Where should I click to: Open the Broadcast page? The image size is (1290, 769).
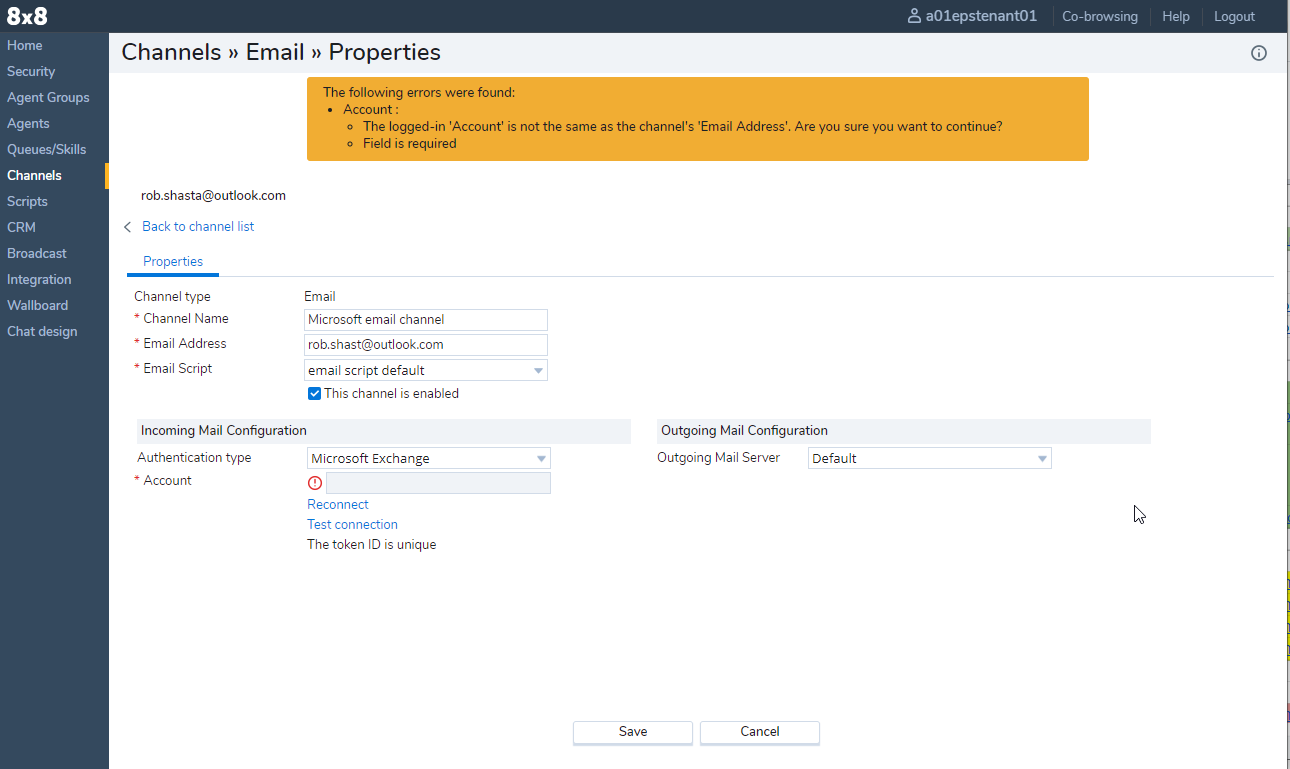click(x=37, y=253)
